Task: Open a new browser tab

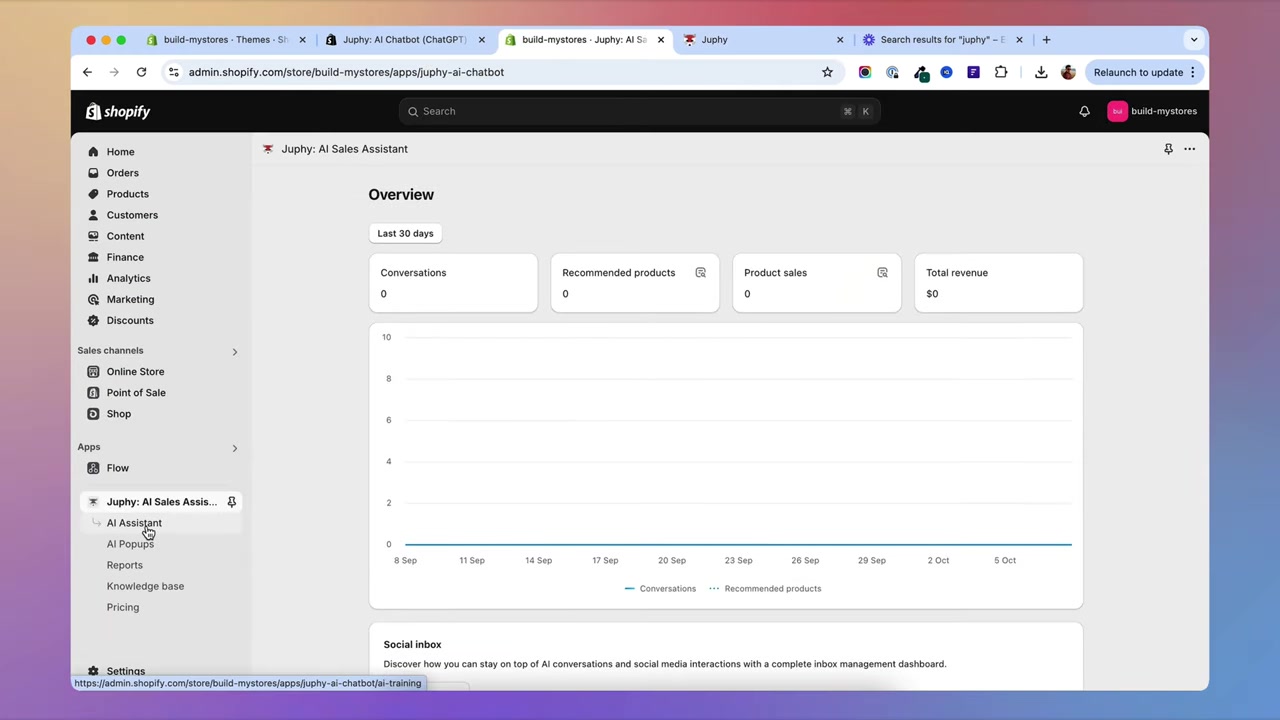Action: tap(1046, 40)
